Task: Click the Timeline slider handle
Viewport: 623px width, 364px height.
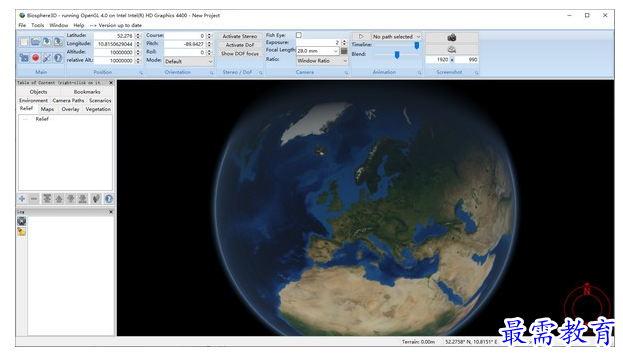Action: [x=416, y=46]
